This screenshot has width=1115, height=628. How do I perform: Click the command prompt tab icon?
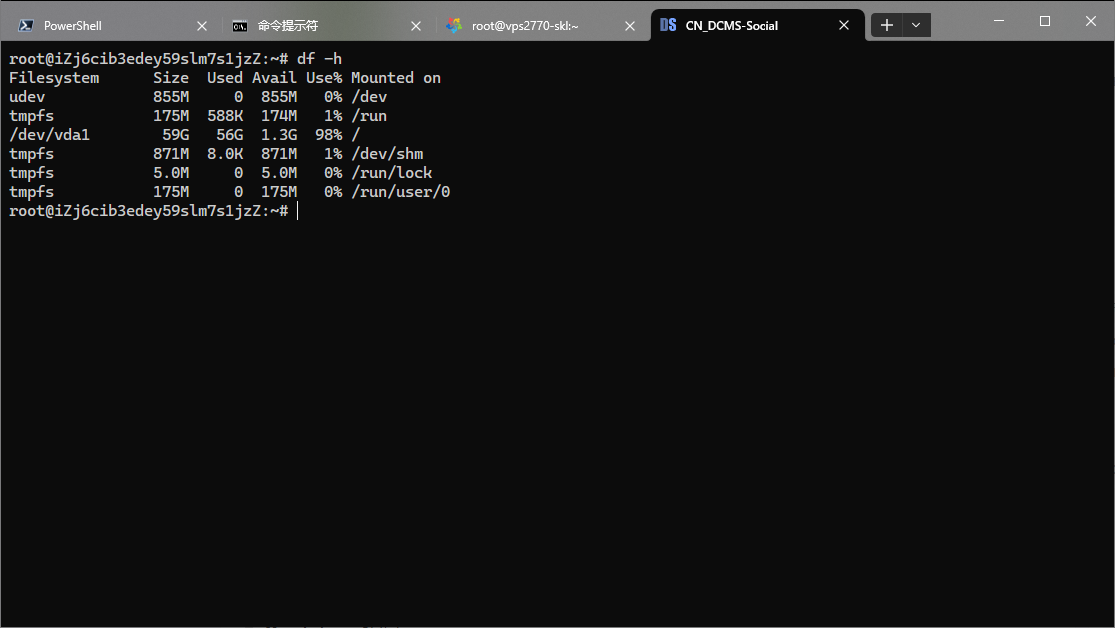click(x=240, y=26)
